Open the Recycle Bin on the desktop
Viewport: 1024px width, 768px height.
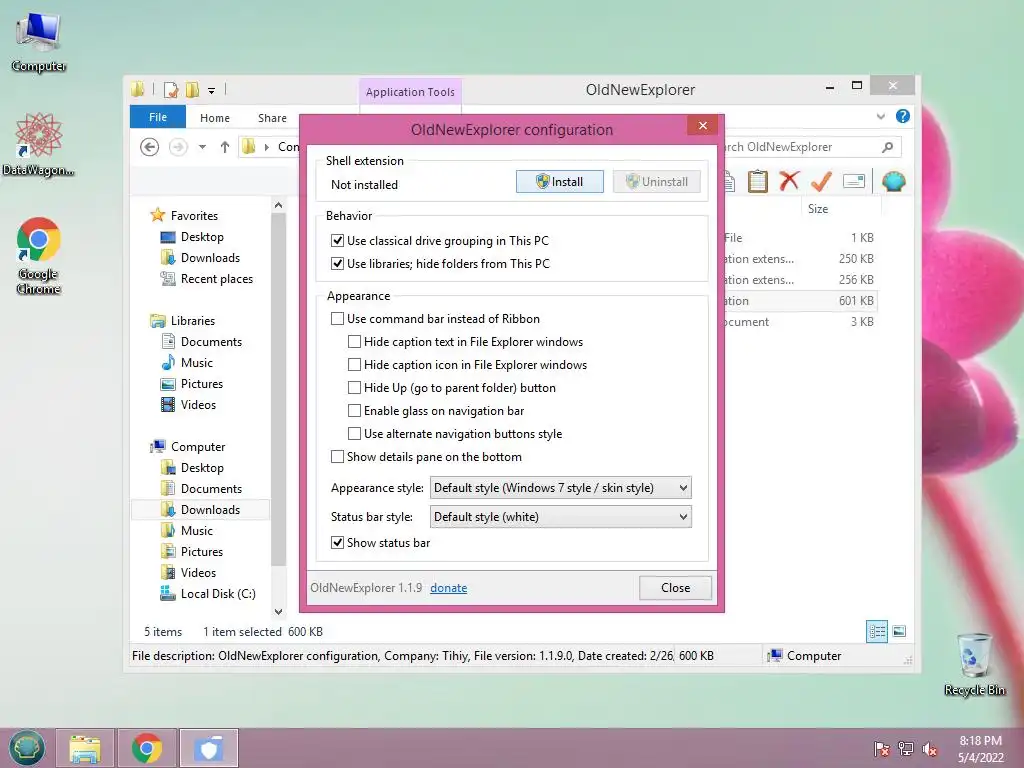point(974,664)
